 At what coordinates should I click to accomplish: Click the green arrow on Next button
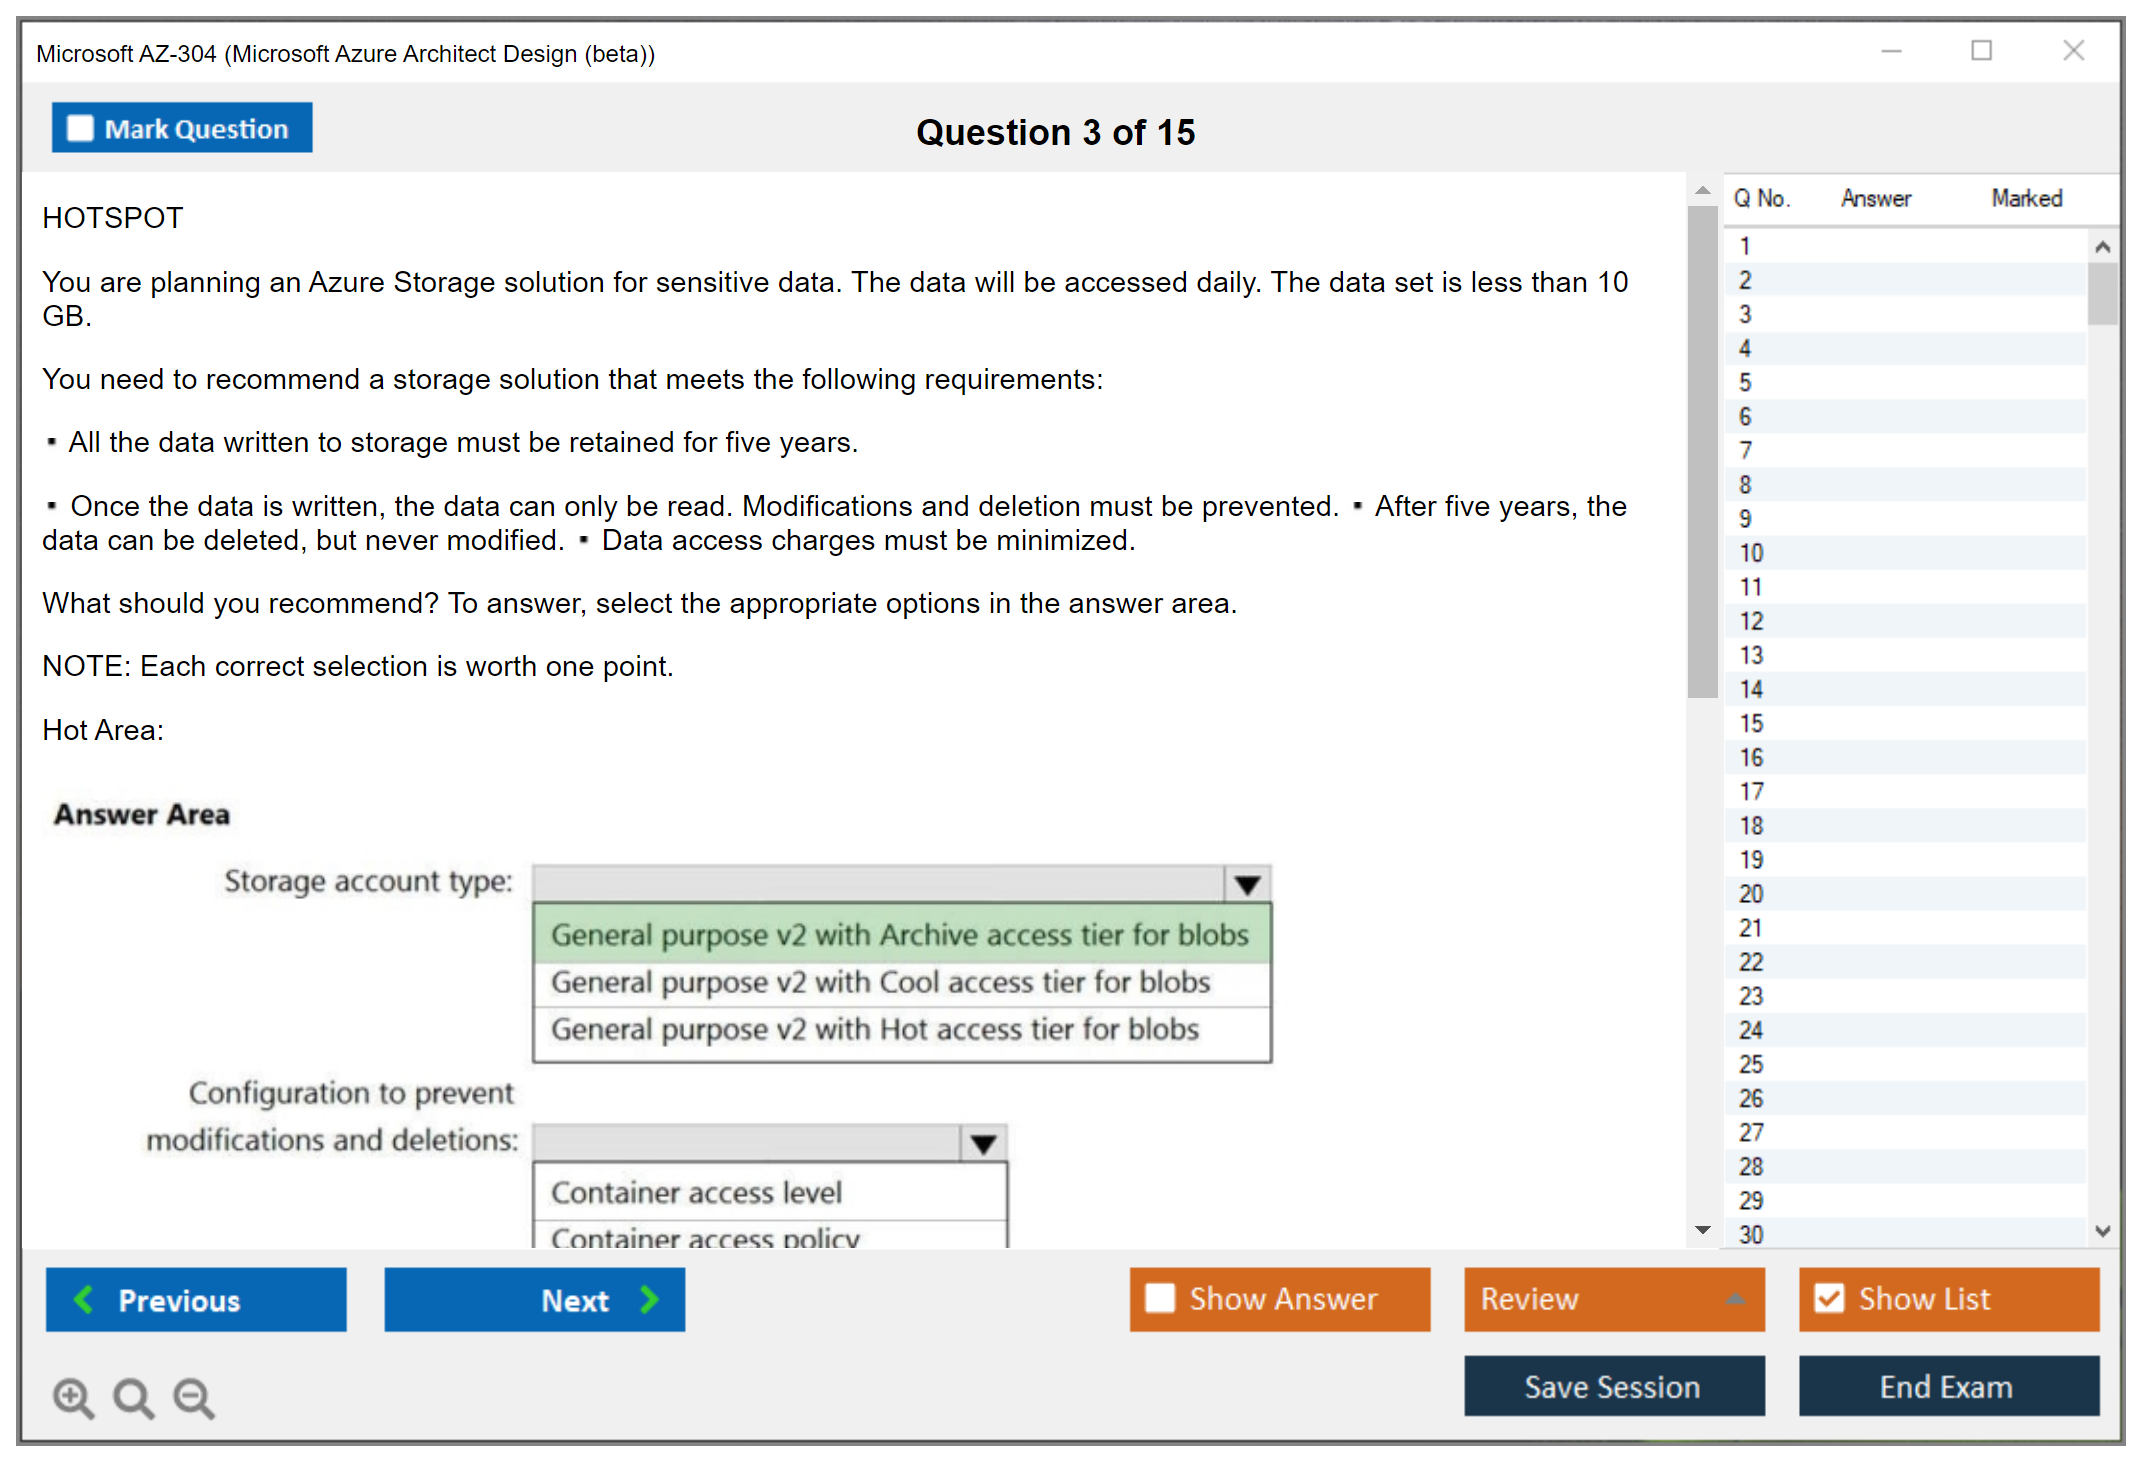click(650, 1299)
